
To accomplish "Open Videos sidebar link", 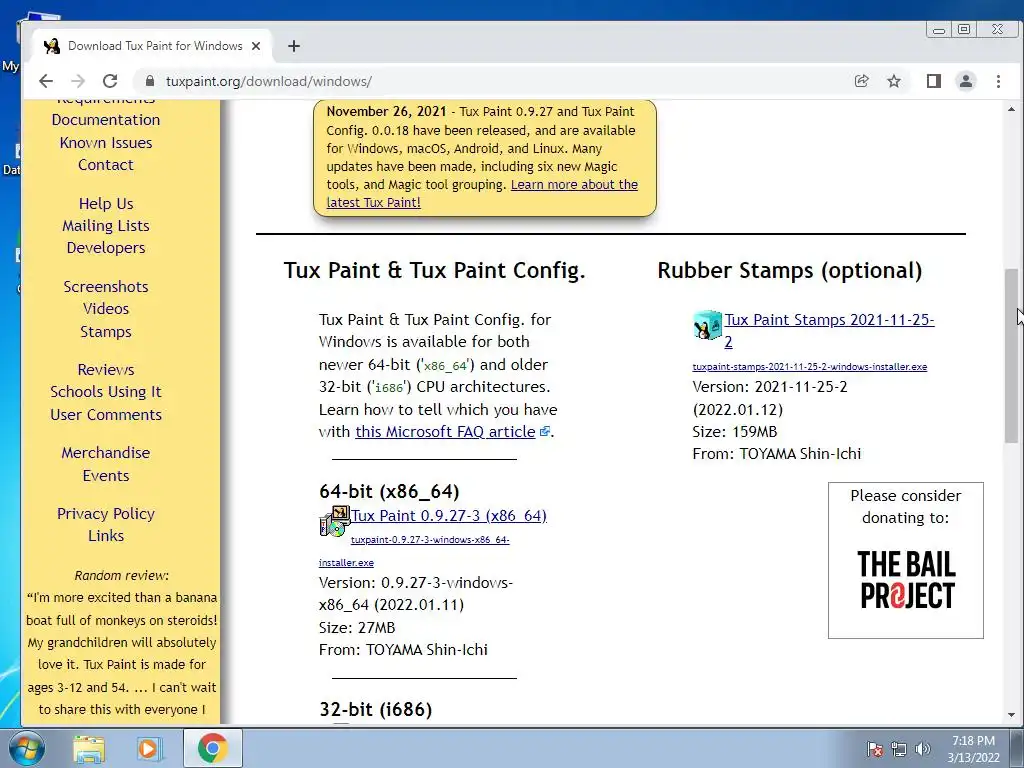I will coord(106,308).
